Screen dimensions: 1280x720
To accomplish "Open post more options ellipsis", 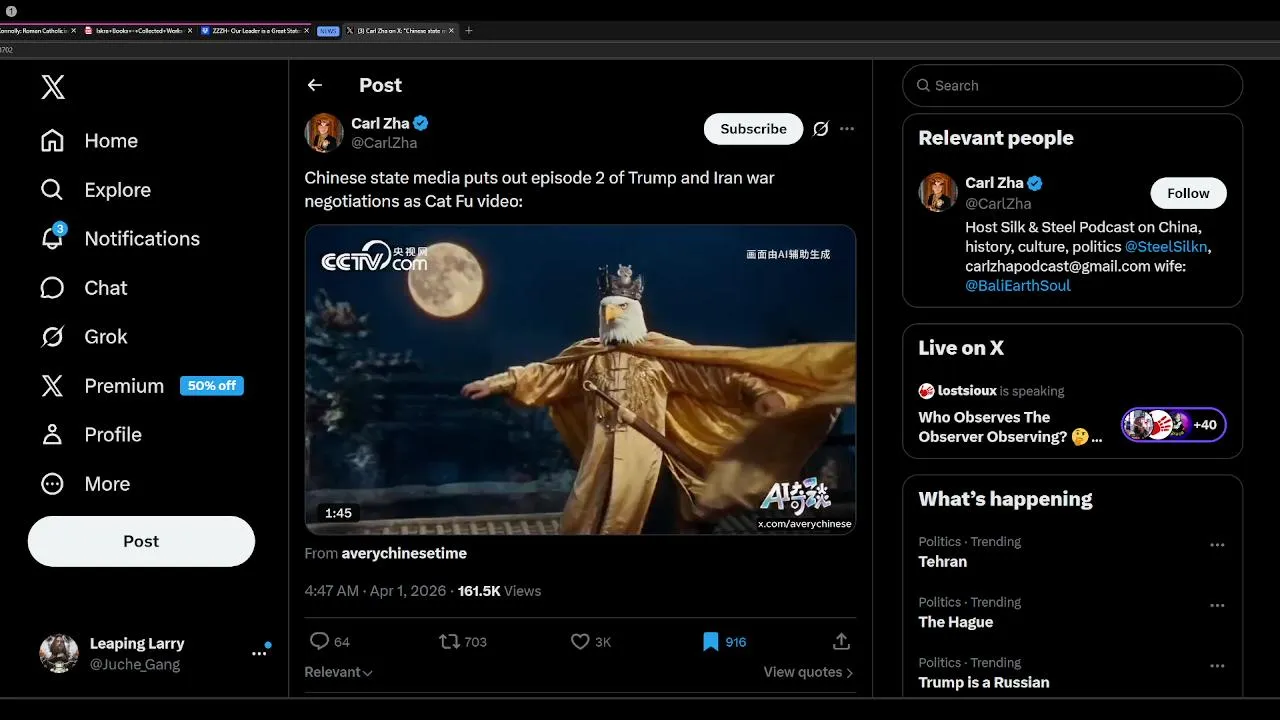I will pyautogui.click(x=847, y=129).
